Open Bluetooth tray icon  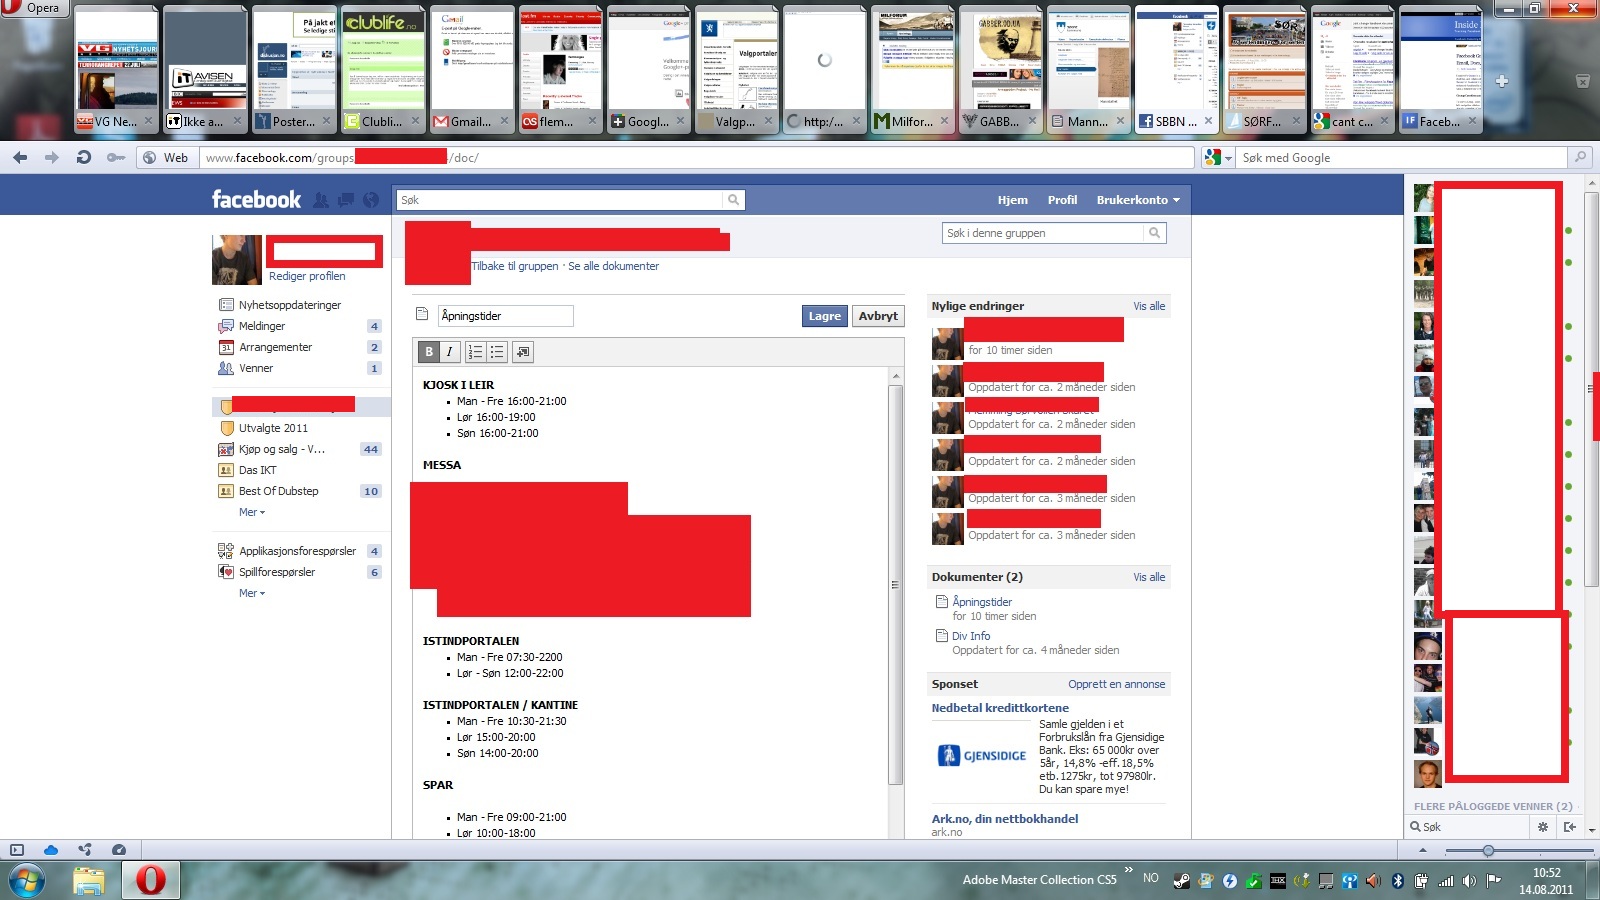point(1398,881)
